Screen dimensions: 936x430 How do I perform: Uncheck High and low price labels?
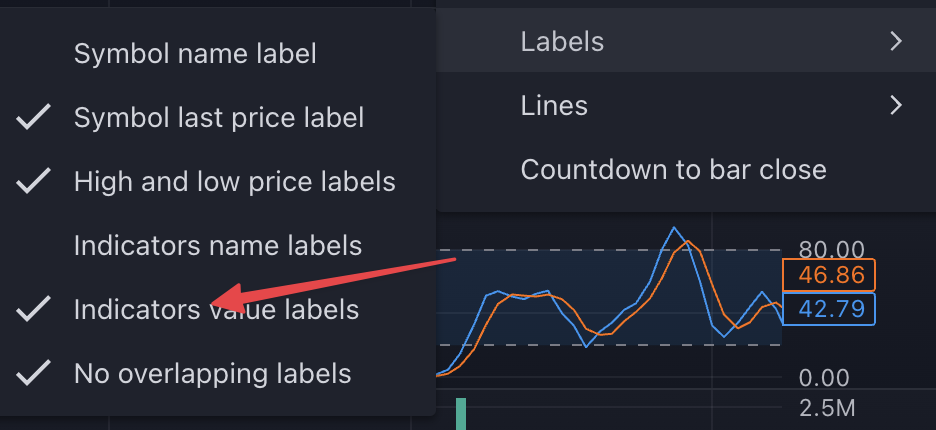234,182
